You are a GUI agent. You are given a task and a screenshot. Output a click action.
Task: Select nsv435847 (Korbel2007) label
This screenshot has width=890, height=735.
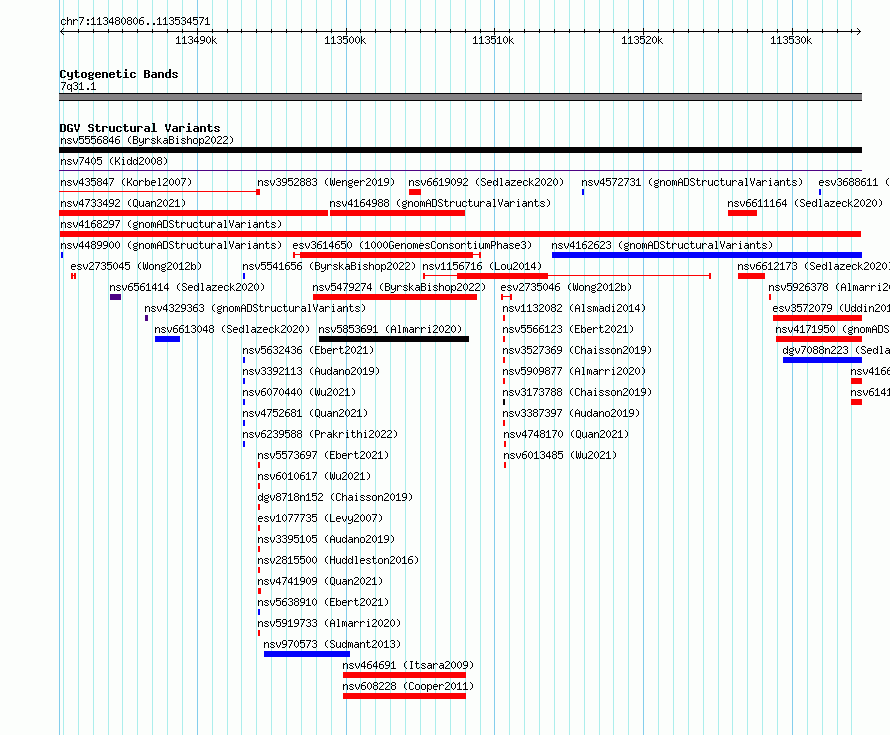click(x=126, y=182)
